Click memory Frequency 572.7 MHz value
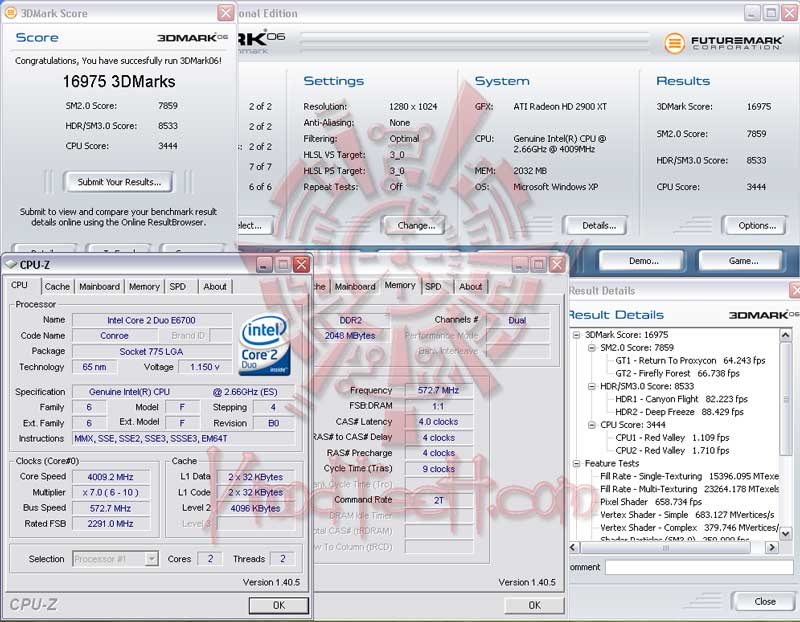This screenshot has height=622, width=800. coord(438,390)
